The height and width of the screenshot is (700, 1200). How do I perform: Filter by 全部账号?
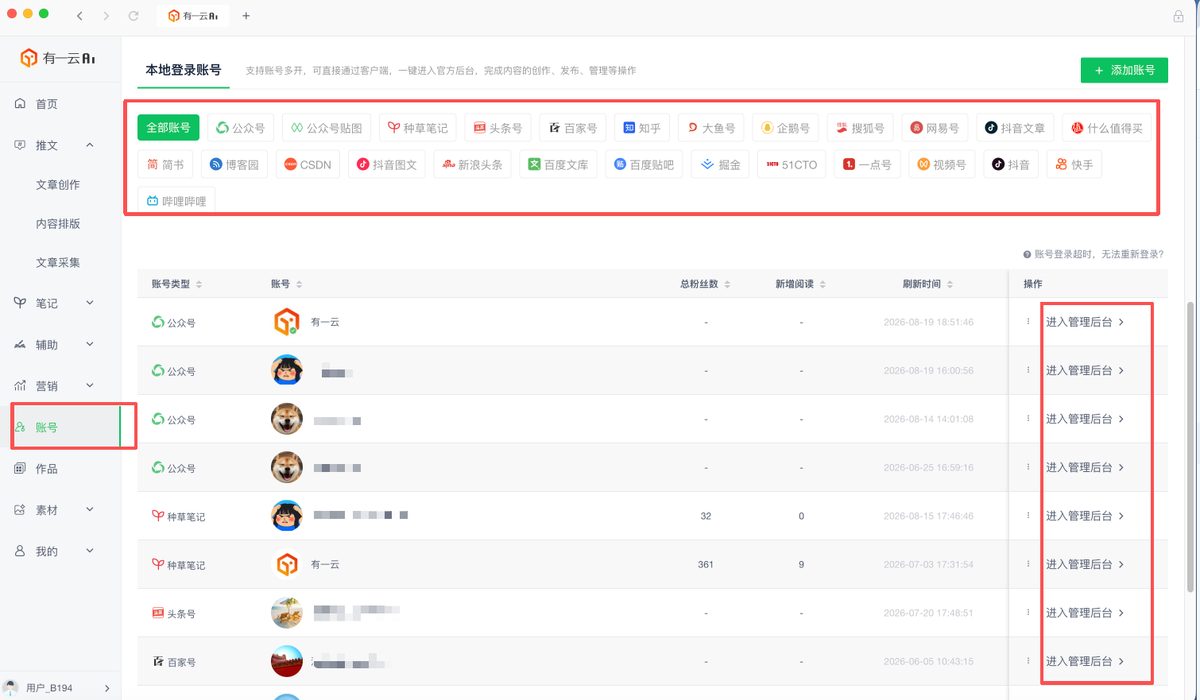coord(168,128)
